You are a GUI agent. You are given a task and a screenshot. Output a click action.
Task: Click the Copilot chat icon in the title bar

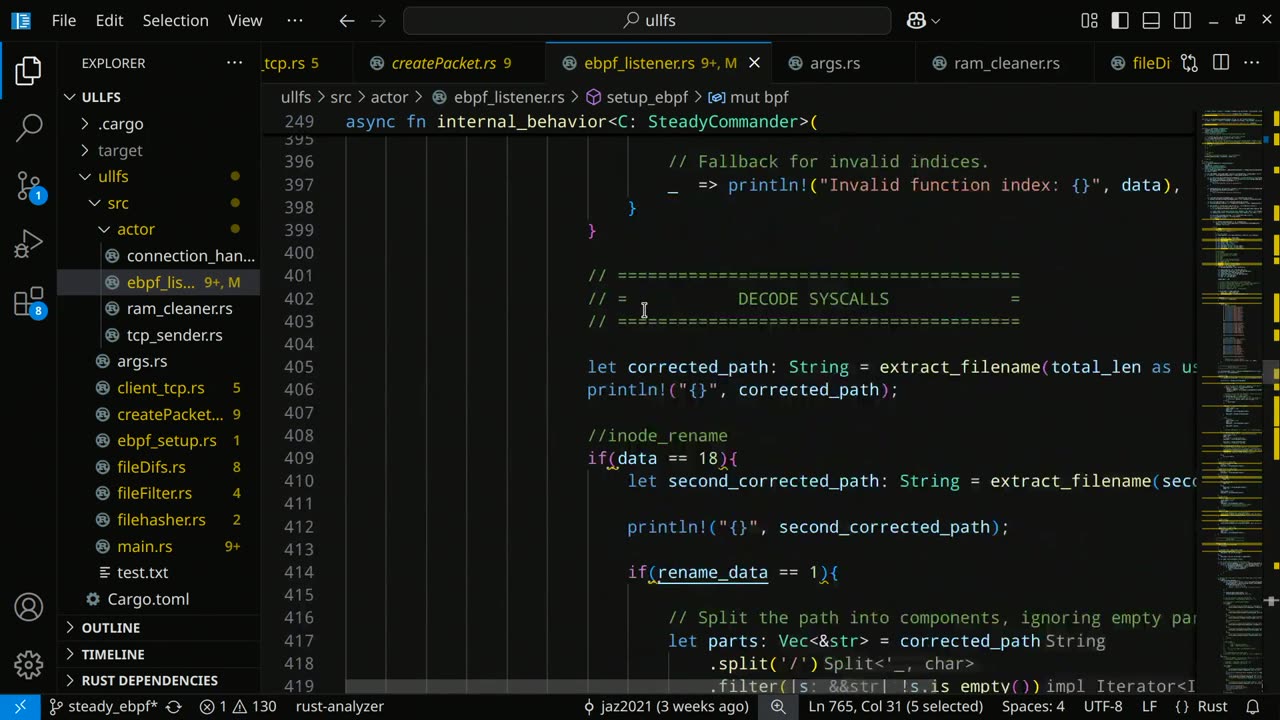pyautogui.click(x=915, y=20)
